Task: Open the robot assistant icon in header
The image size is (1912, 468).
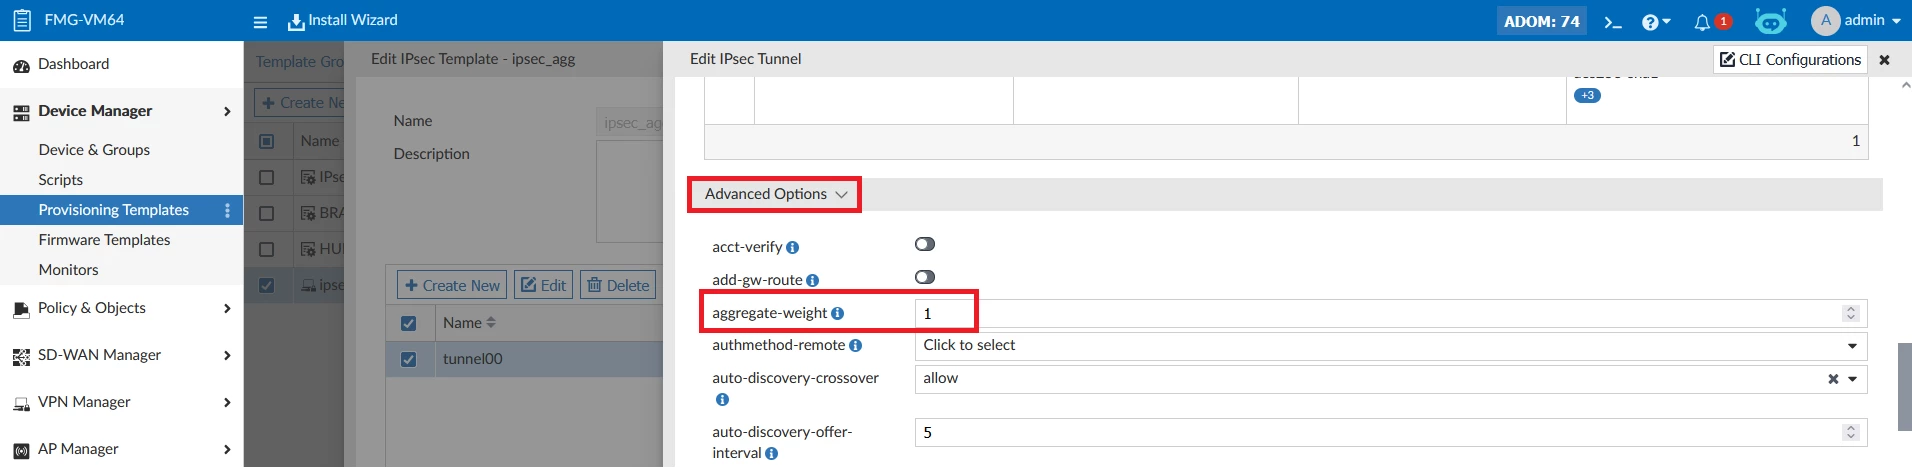Action: [x=1770, y=20]
